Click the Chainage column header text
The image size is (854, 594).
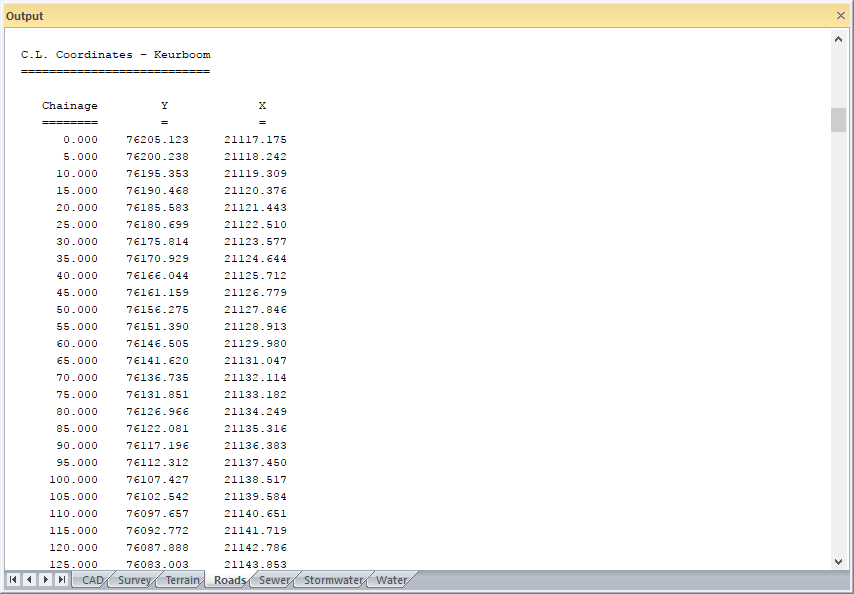70,106
